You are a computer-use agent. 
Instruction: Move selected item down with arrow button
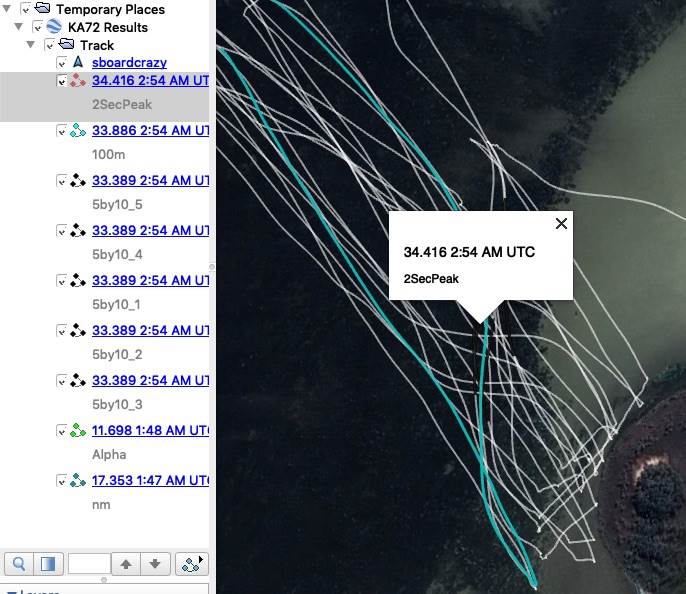tap(154, 564)
